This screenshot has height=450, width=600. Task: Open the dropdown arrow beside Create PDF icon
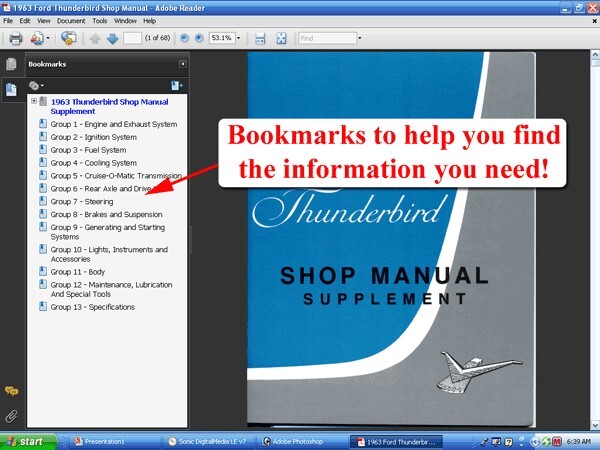(48, 38)
